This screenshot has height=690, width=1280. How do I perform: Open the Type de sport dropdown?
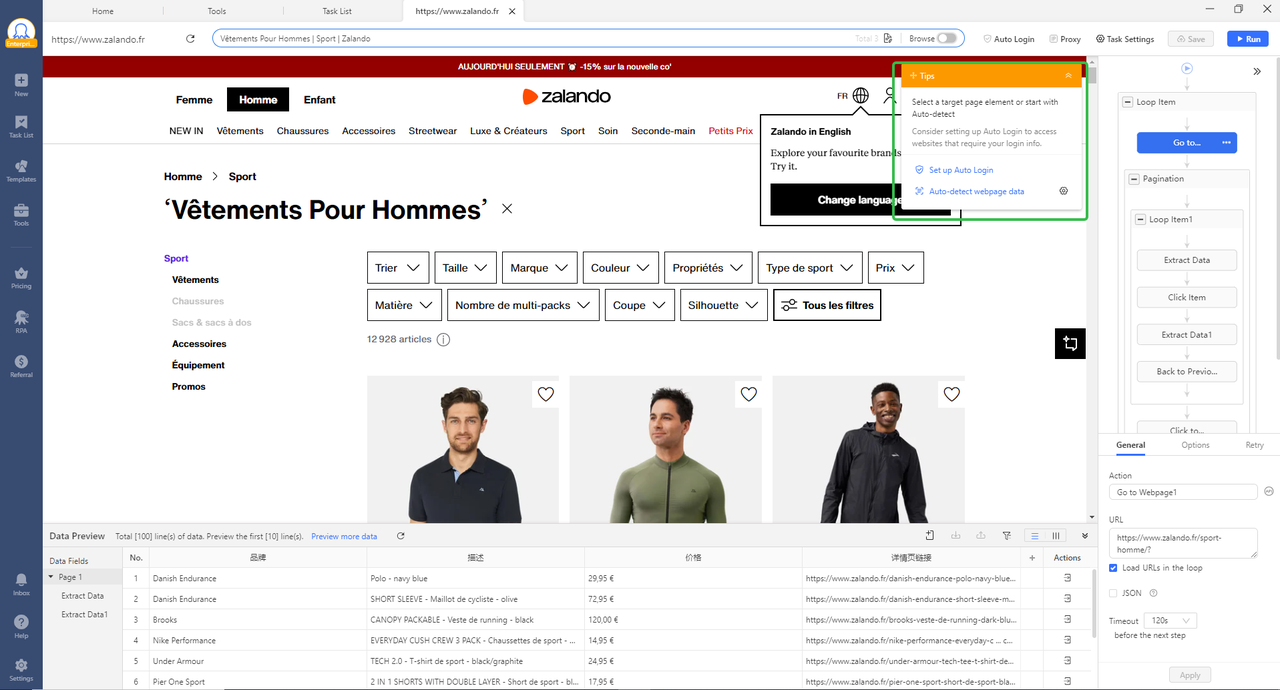pos(810,268)
